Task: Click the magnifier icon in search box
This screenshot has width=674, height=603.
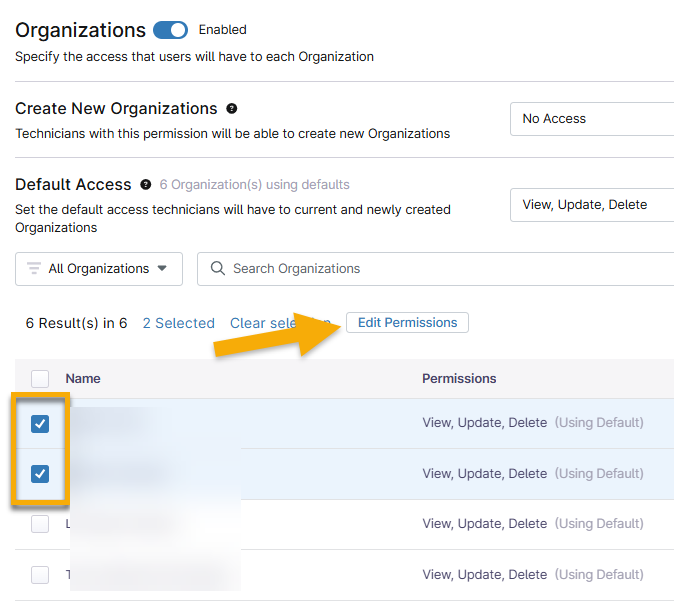Action: click(218, 269)
